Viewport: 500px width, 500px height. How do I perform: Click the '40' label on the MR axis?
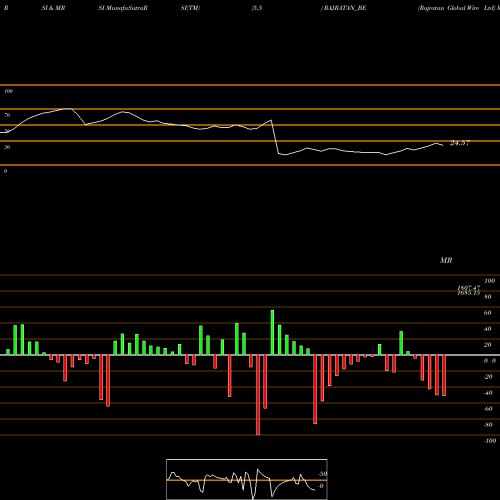point(488,329)
